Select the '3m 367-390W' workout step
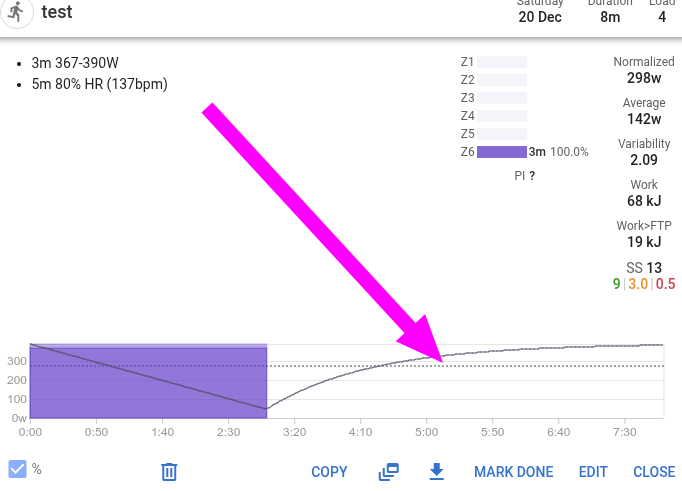 click(82, 63)
